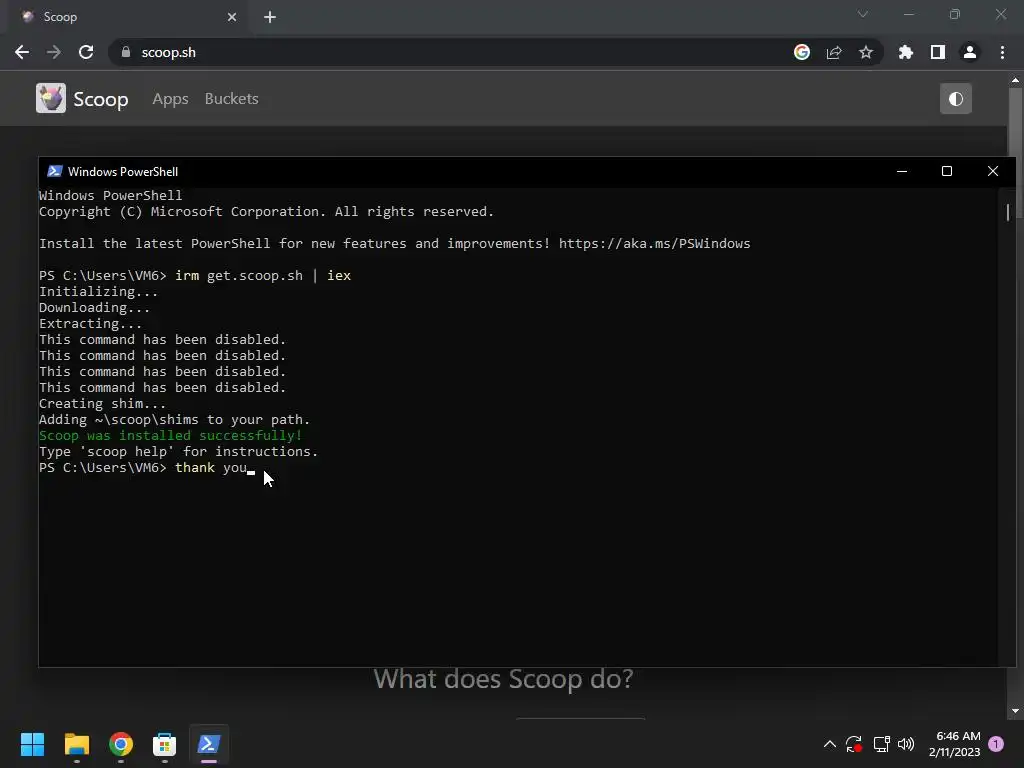This screenshot has width=1024, height=768.
Task: Open Chrome side panel
Action: pyautogui.click(x=938, y=52)
